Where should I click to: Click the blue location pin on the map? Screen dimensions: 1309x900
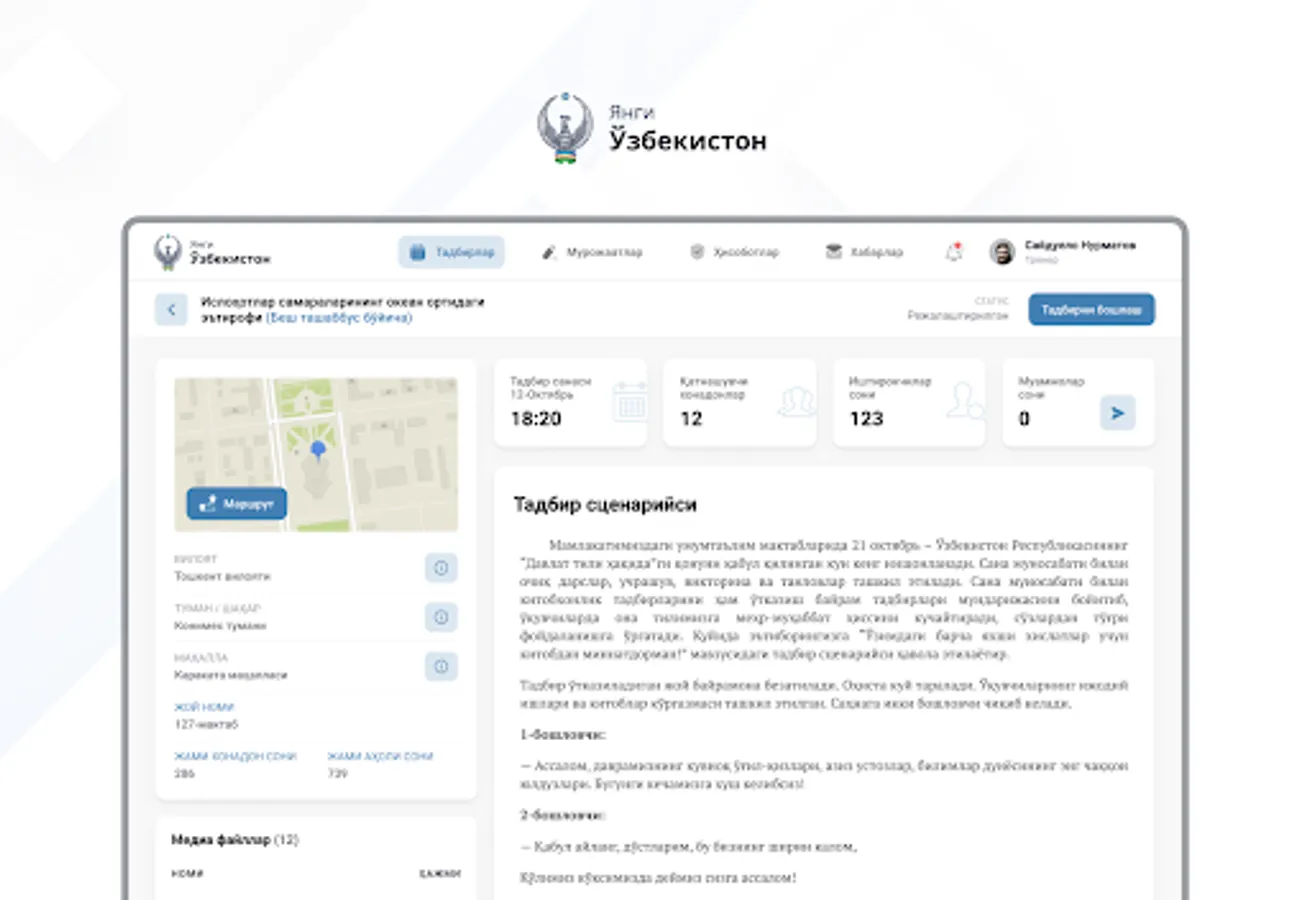tap(318, 451)
